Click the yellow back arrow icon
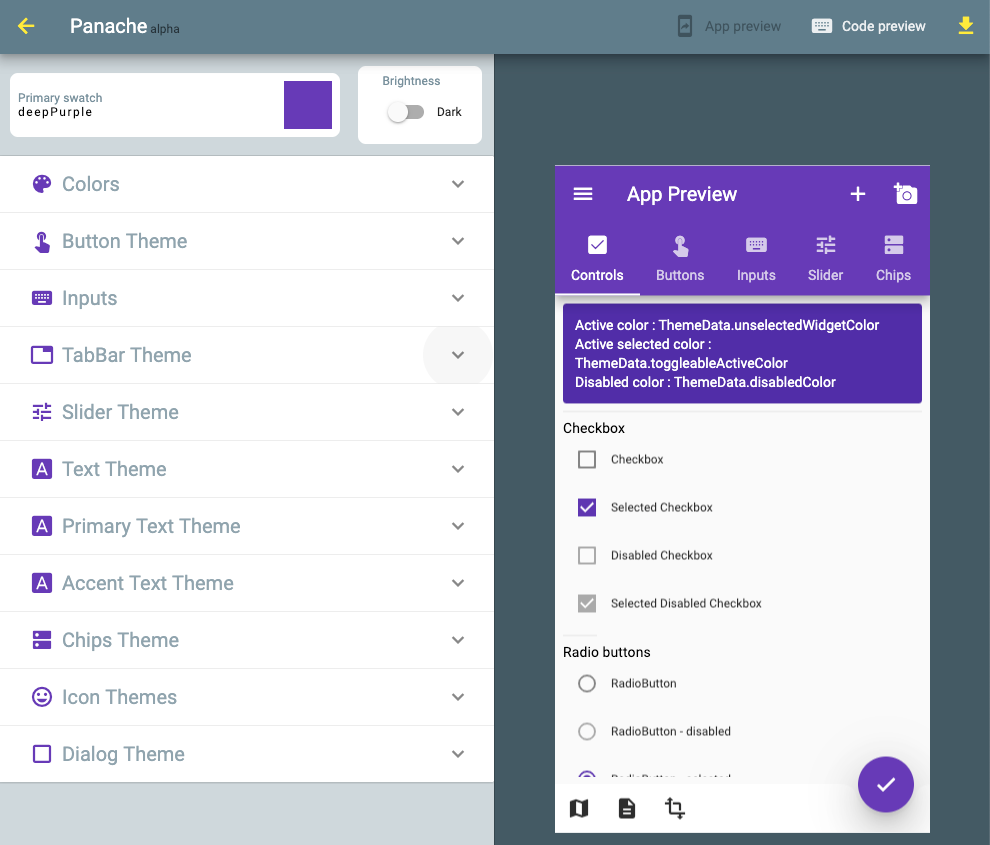 click(26, 26)
